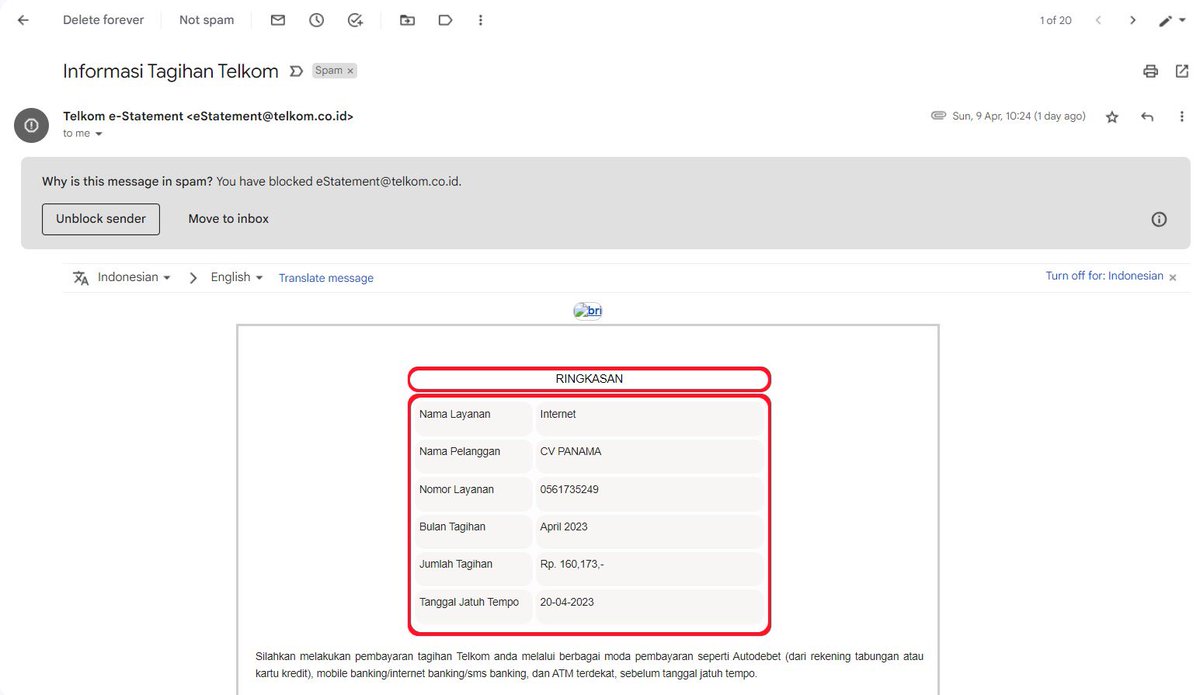
Task: Open the Labels tag icon
Action: pos(445,20)
